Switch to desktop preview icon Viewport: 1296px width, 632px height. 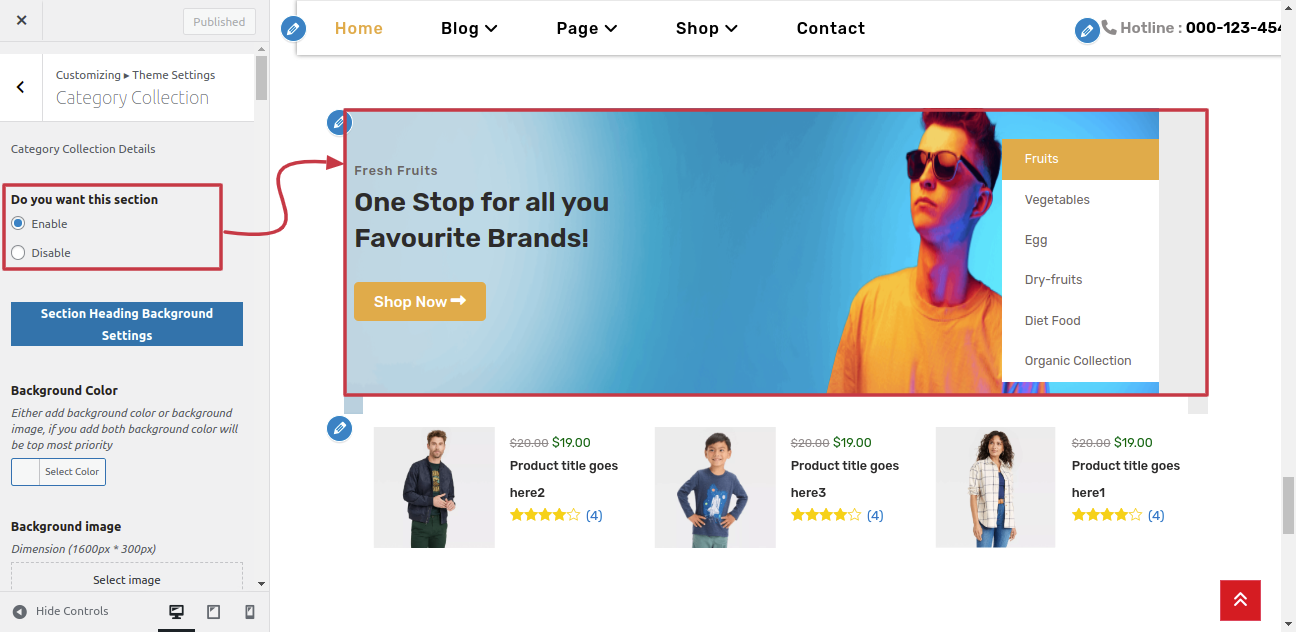pos(176,612)
